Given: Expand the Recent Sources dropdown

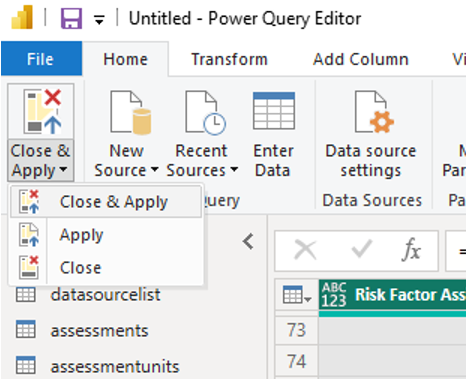Looking at the screenshot, I should pos(234,169).
